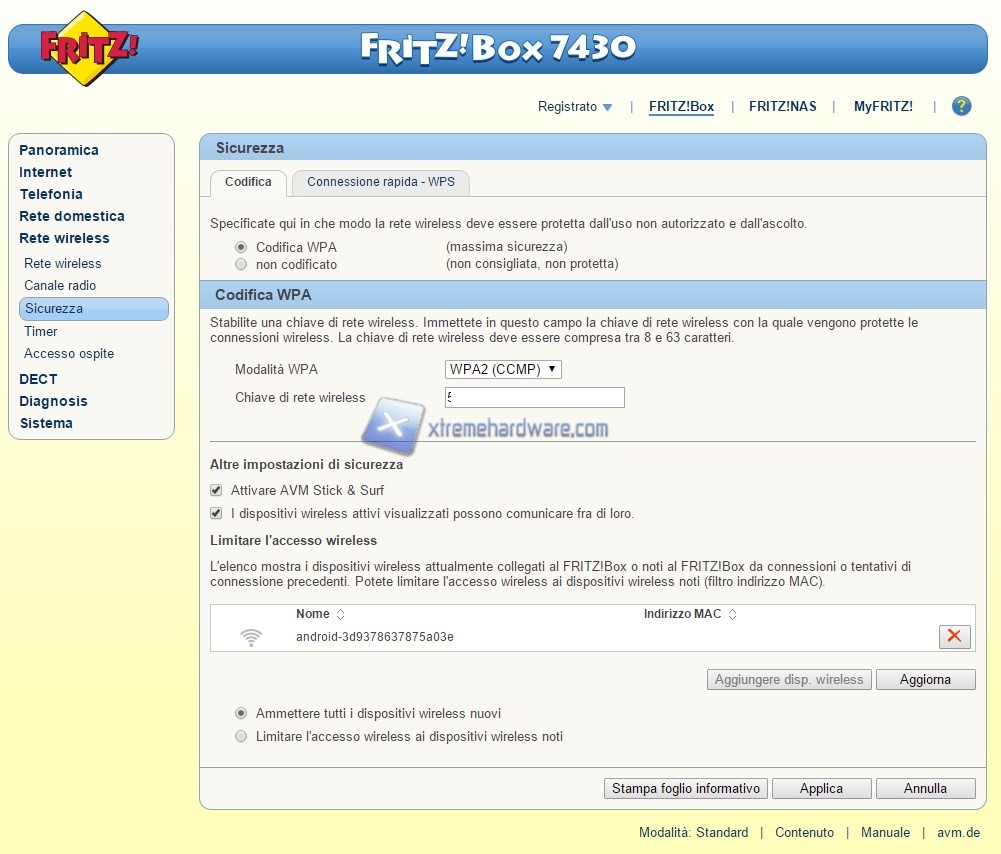The height and width of the screenshot is (854, 1001).
Task: Choose Limitare l'accesso wireless radio option
Action: [241, 737]
